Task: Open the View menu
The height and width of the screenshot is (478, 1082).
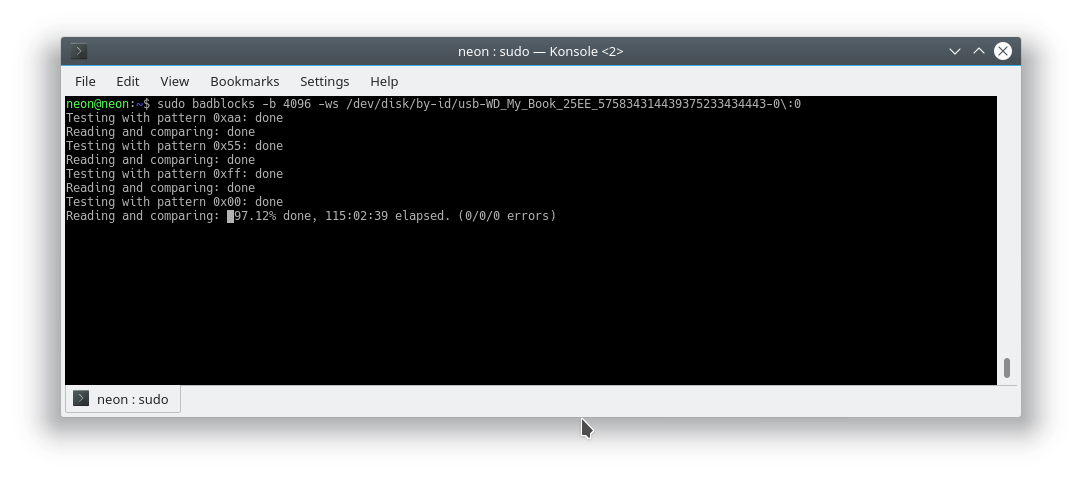Action: (175, 81)
